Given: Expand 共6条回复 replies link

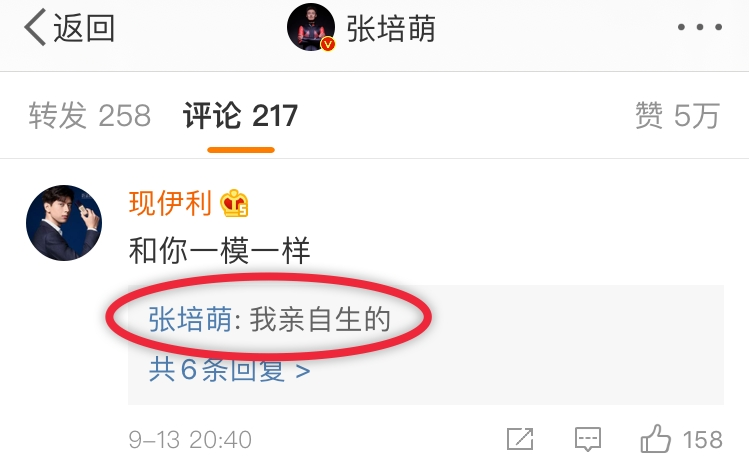Looking at the screenshot, I should pyautogui.click(x=229, y=369).
